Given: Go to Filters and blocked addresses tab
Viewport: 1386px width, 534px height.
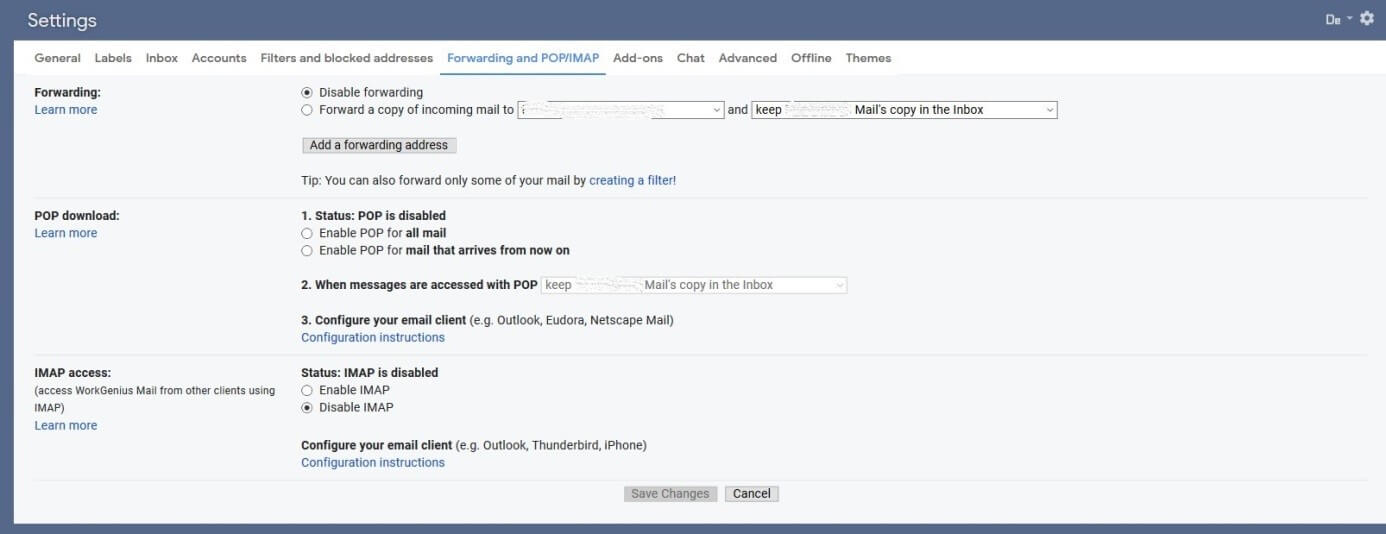Looking at the screenshot, I should pos(347,58).
